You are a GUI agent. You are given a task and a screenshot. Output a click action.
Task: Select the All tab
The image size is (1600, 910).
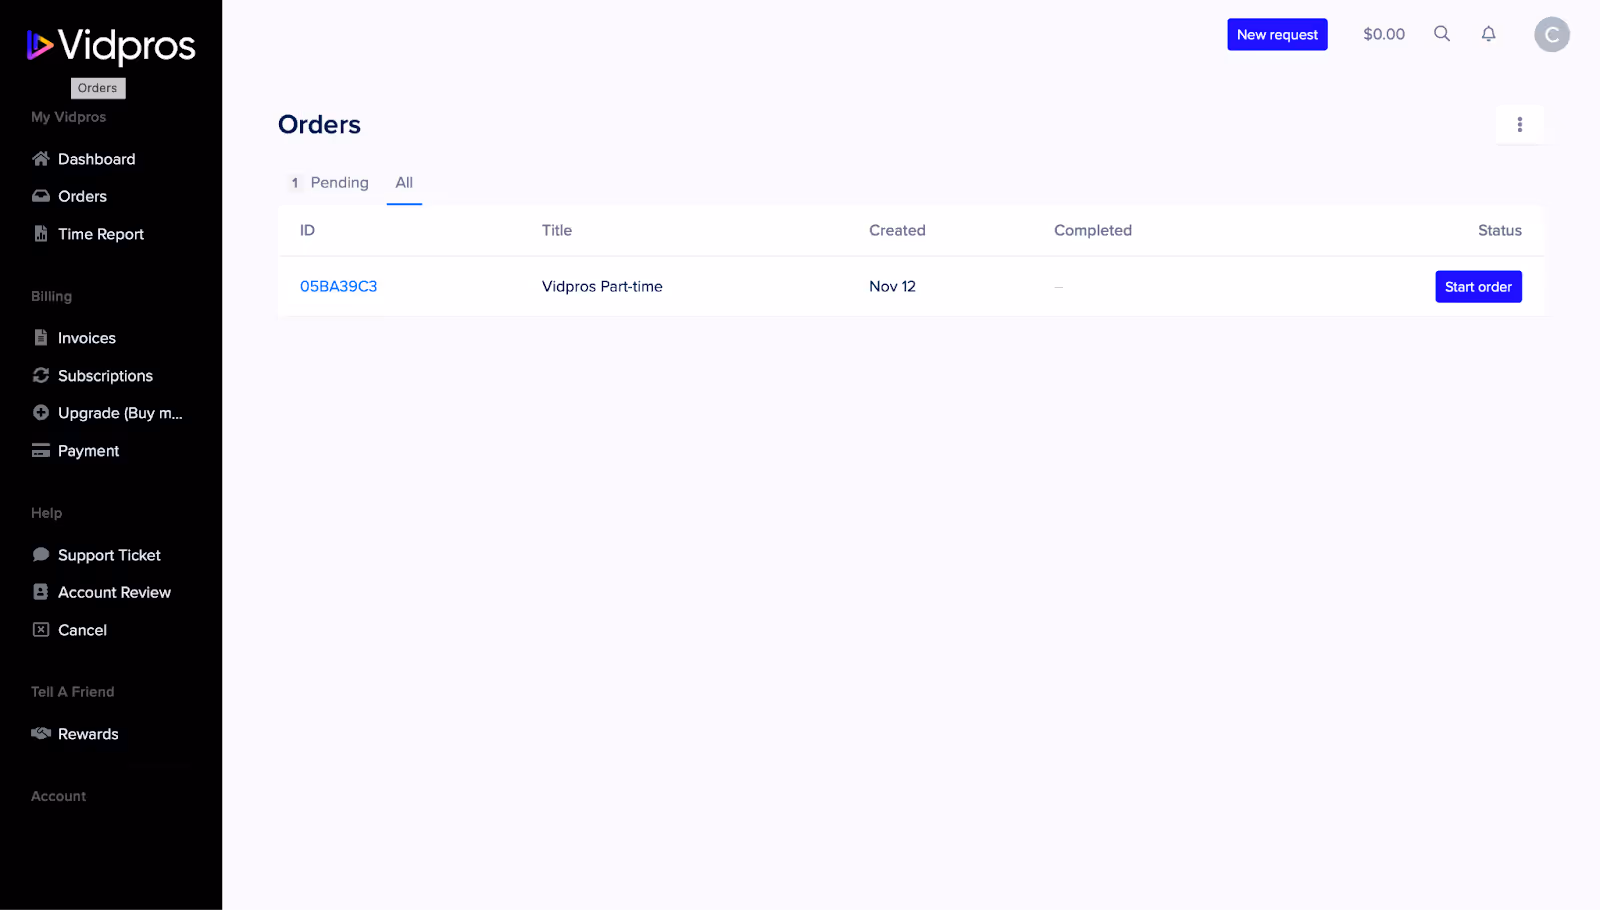coord(404,183)
